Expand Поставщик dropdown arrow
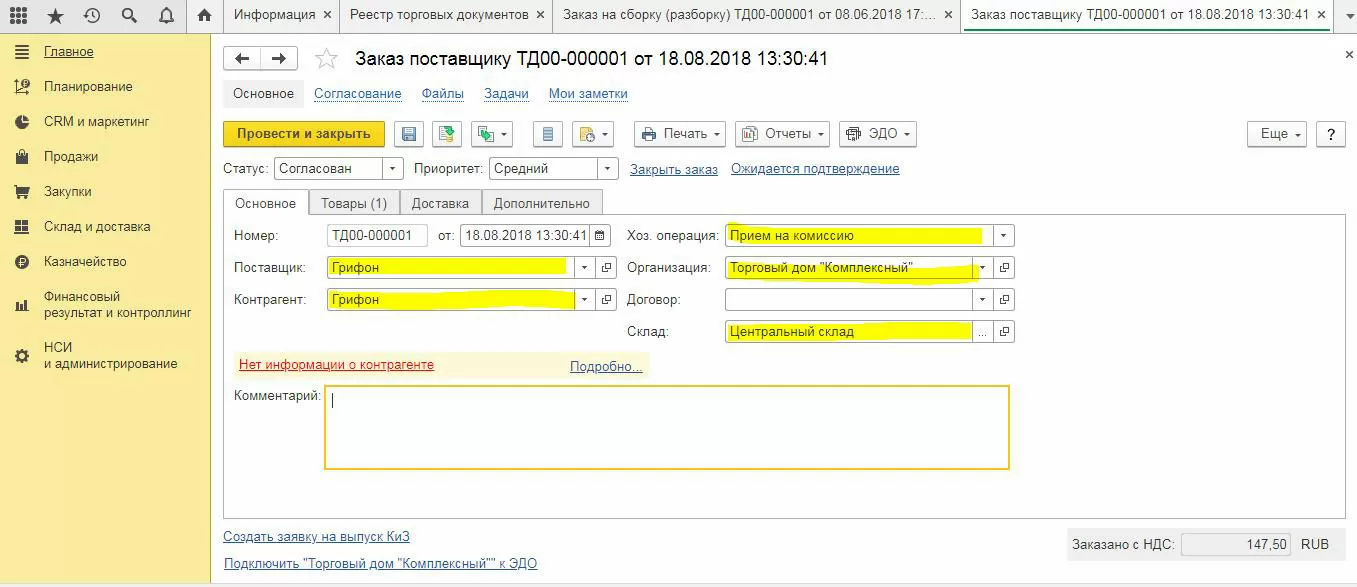Image resolution: width=1357 pixels, height=587 pixels. (585, 268)
